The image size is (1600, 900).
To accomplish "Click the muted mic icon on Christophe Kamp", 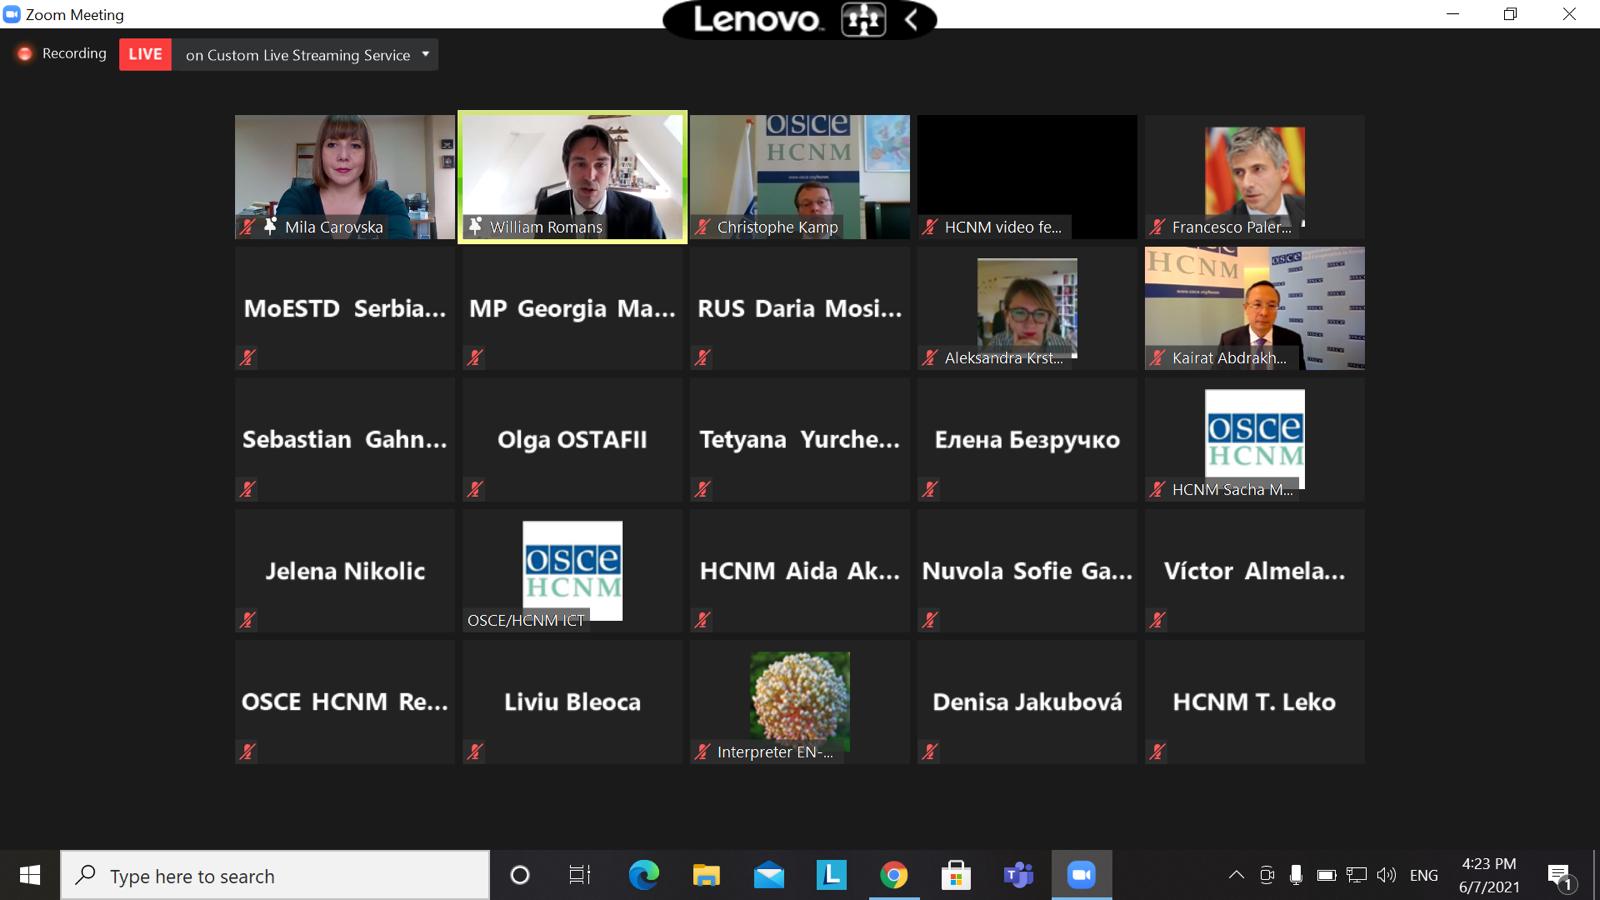I will pyautogui.click(x=703, y=227).
